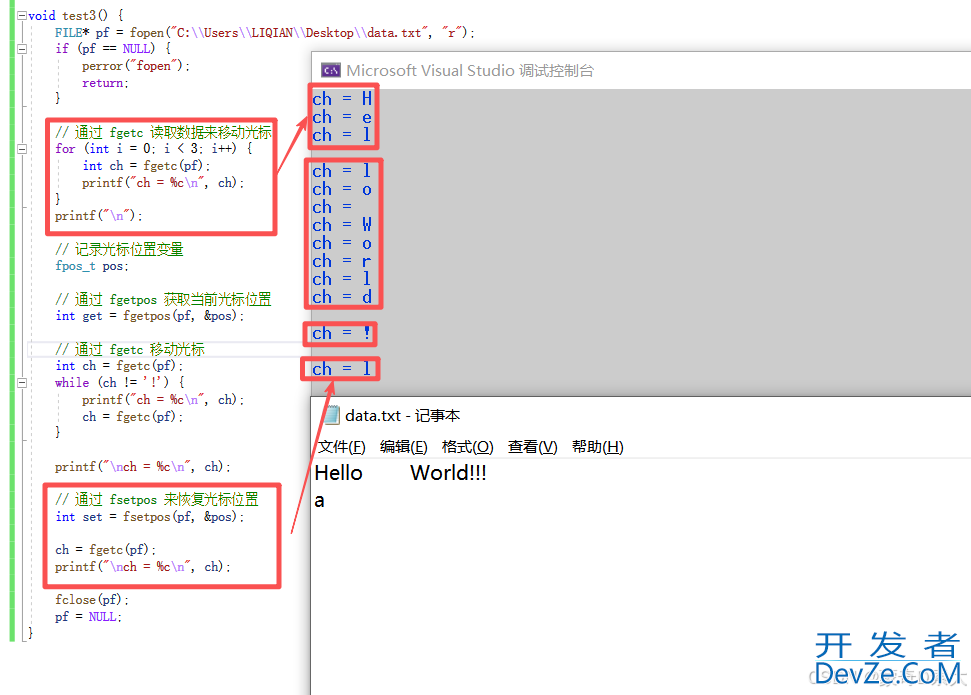Click the 'ch = !' console output line
Screen dimensions: 971x695
tap(341, 334)
